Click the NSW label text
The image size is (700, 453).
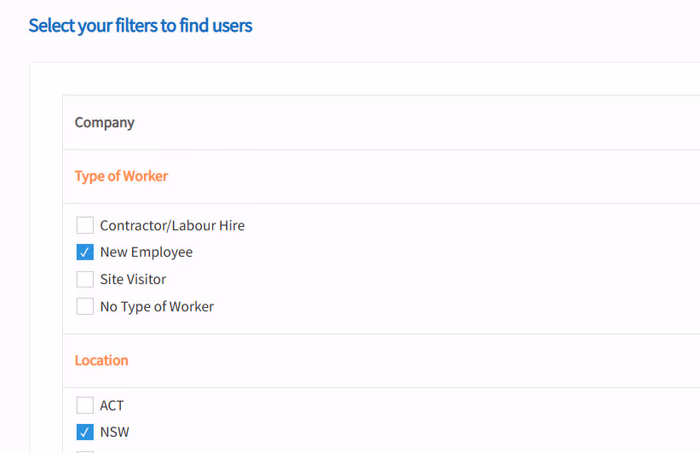(x=115, y=432)
